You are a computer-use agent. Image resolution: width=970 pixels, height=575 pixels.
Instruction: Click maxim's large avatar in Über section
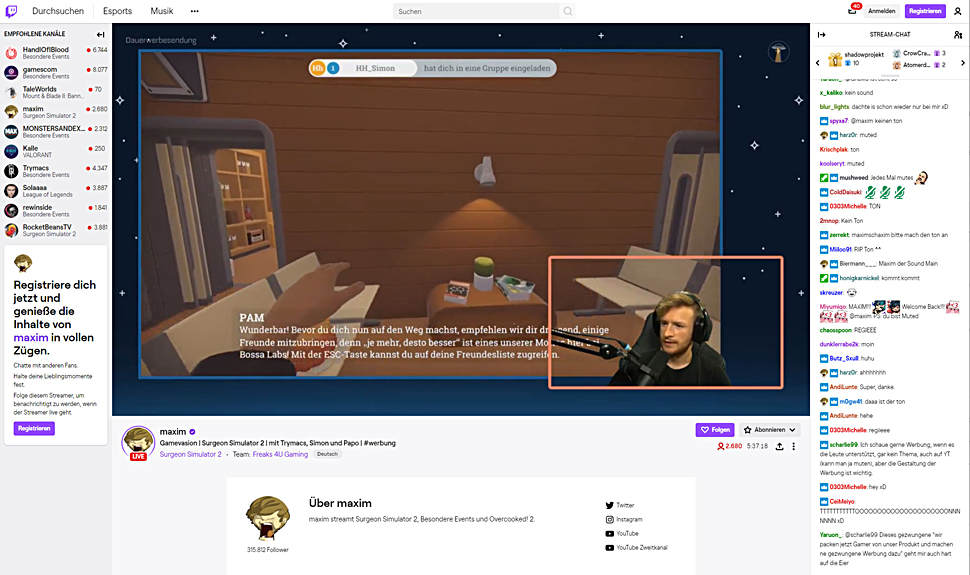pos(267,519)
